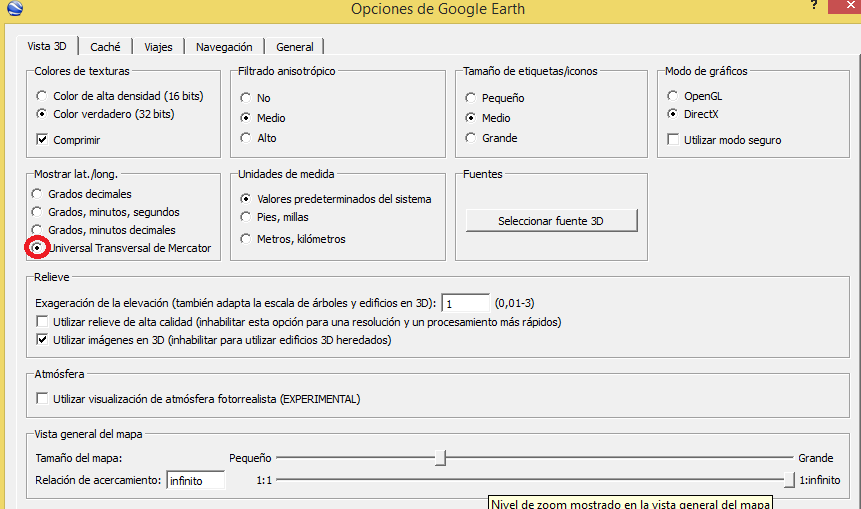The height and width of the screenshot is (509, 861).
Task: Select Metros, kilómetros units
Action: coord(245,239)
